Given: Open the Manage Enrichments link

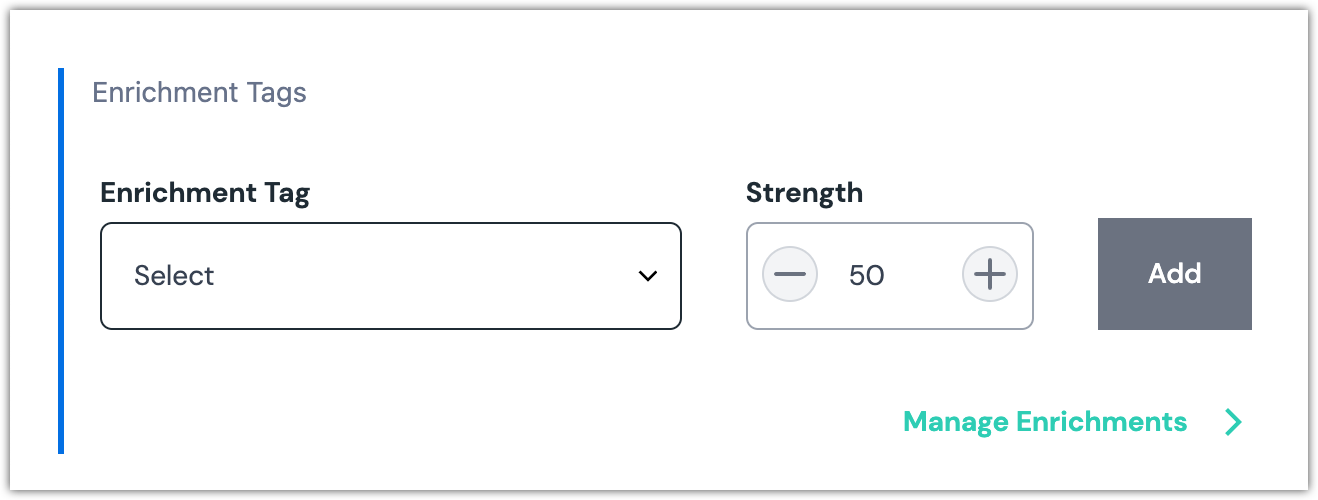Looking at the screenshot, I should (1044, 422).
